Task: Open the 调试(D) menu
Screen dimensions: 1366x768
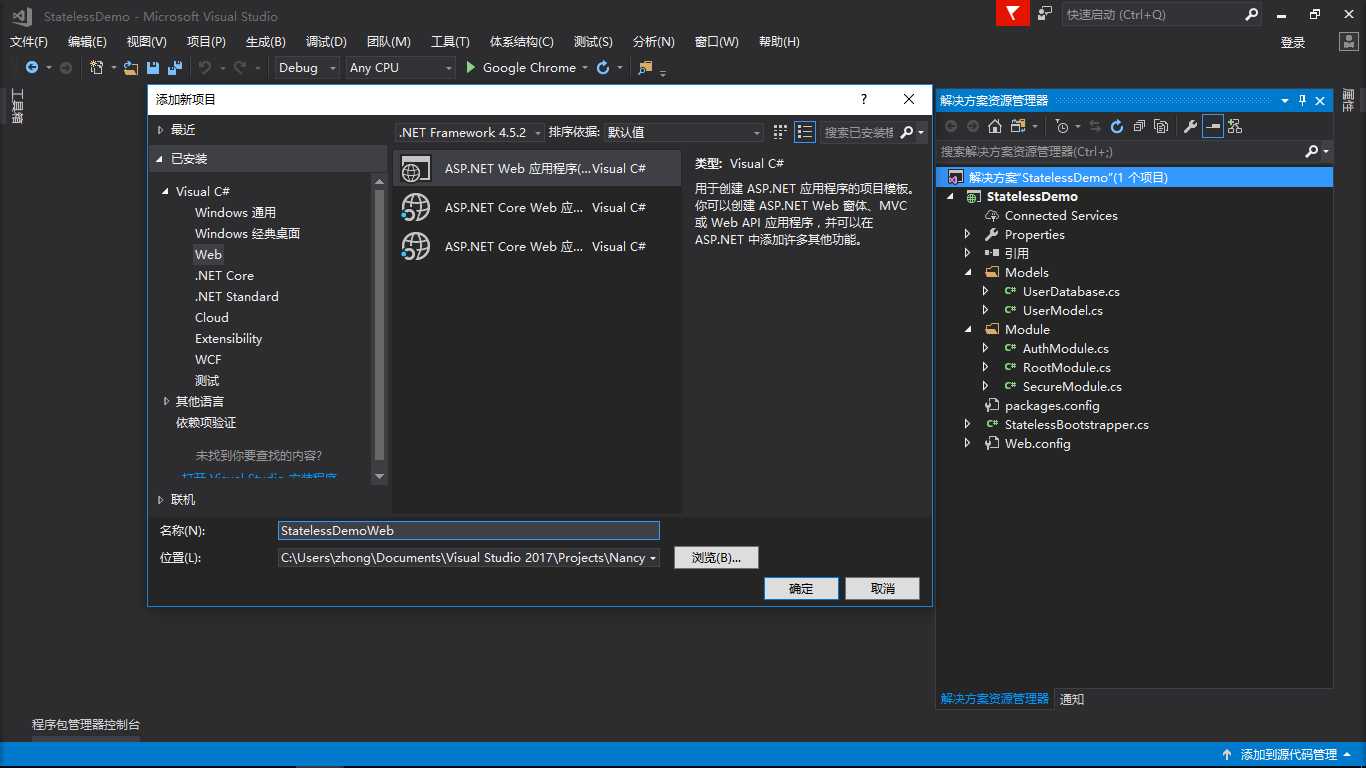Action: (326, 41)
